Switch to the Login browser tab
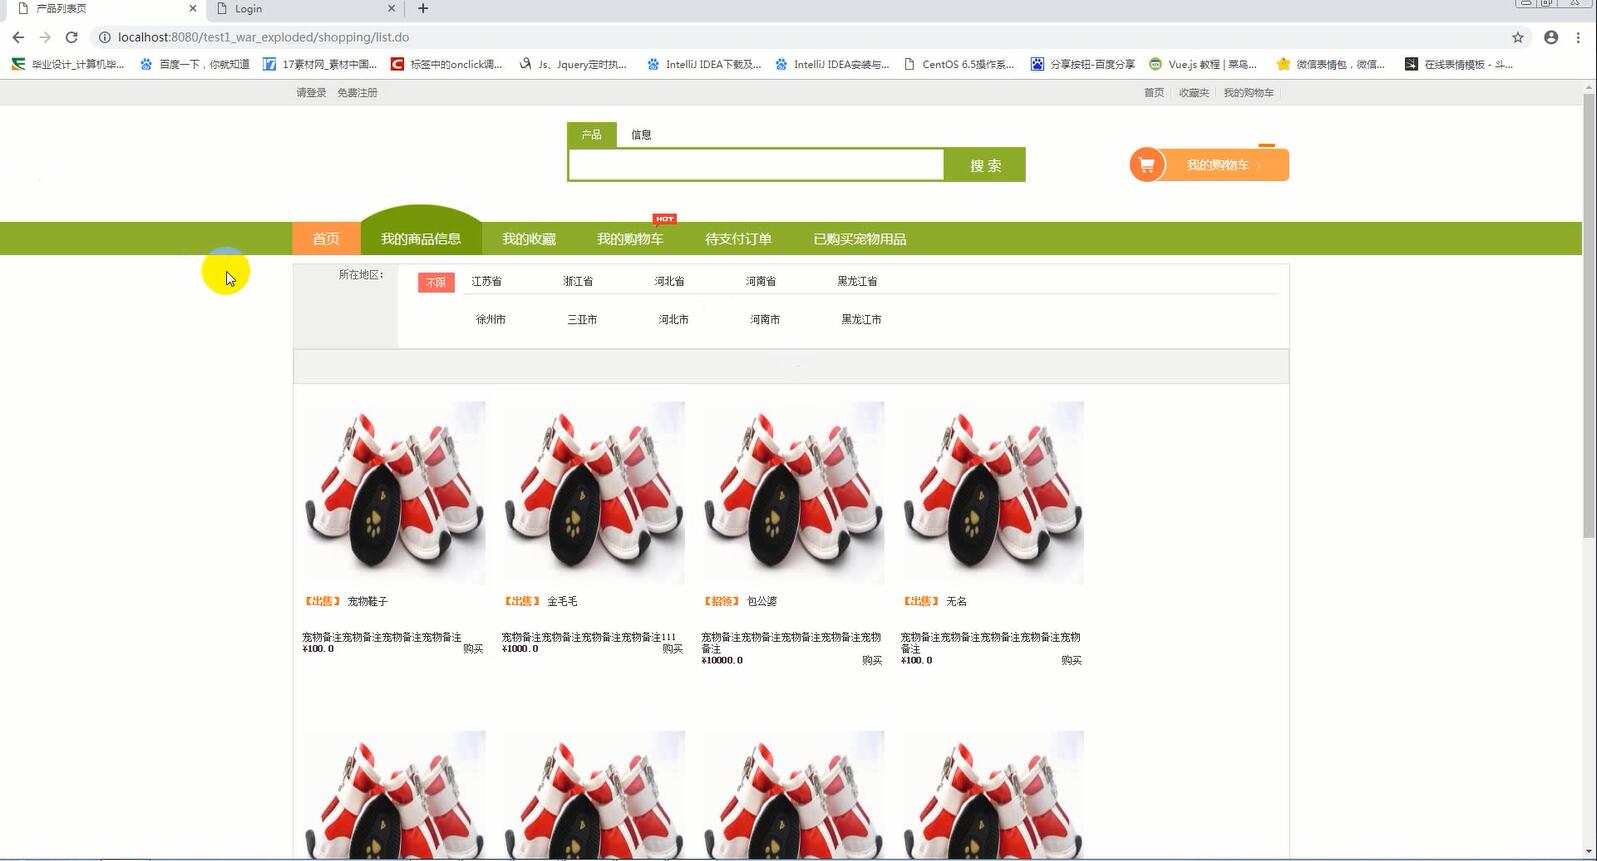This screenshot has width=1597, height=861. click(305, 8)
